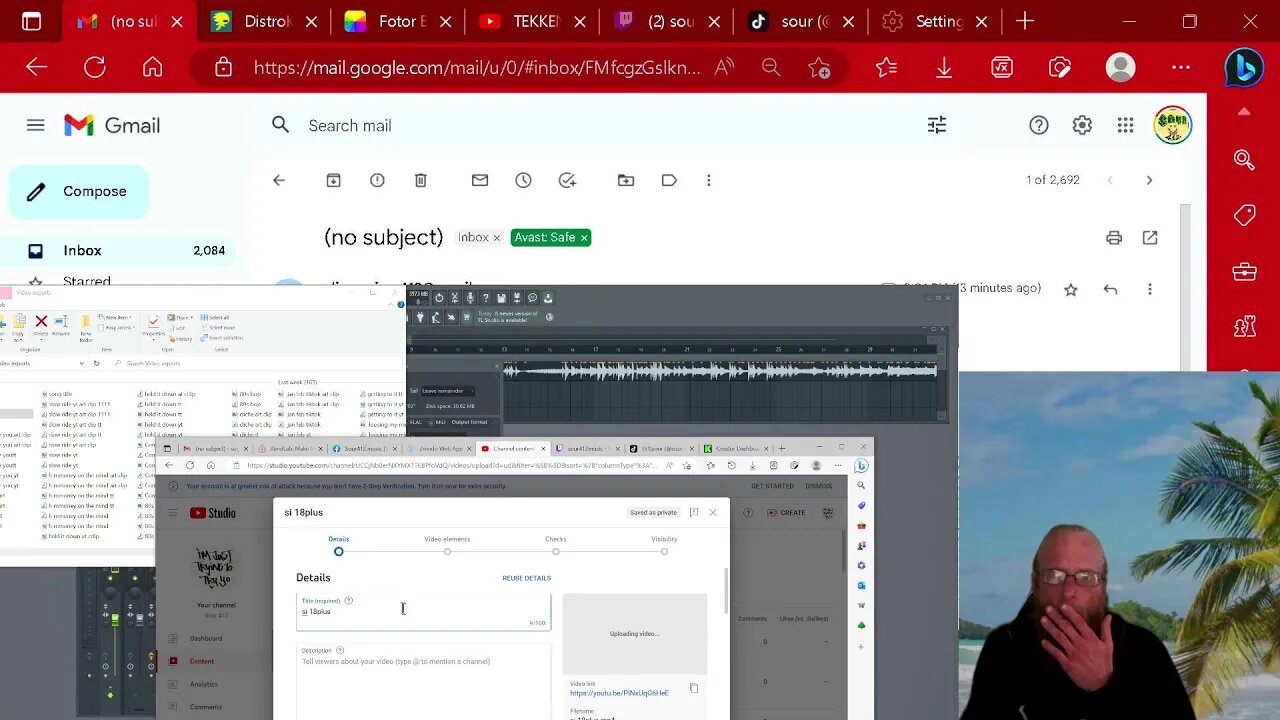Viewport: 1280px width, 720px height.
Task: Toggle Read aloud in address bar
Action: 724,67
